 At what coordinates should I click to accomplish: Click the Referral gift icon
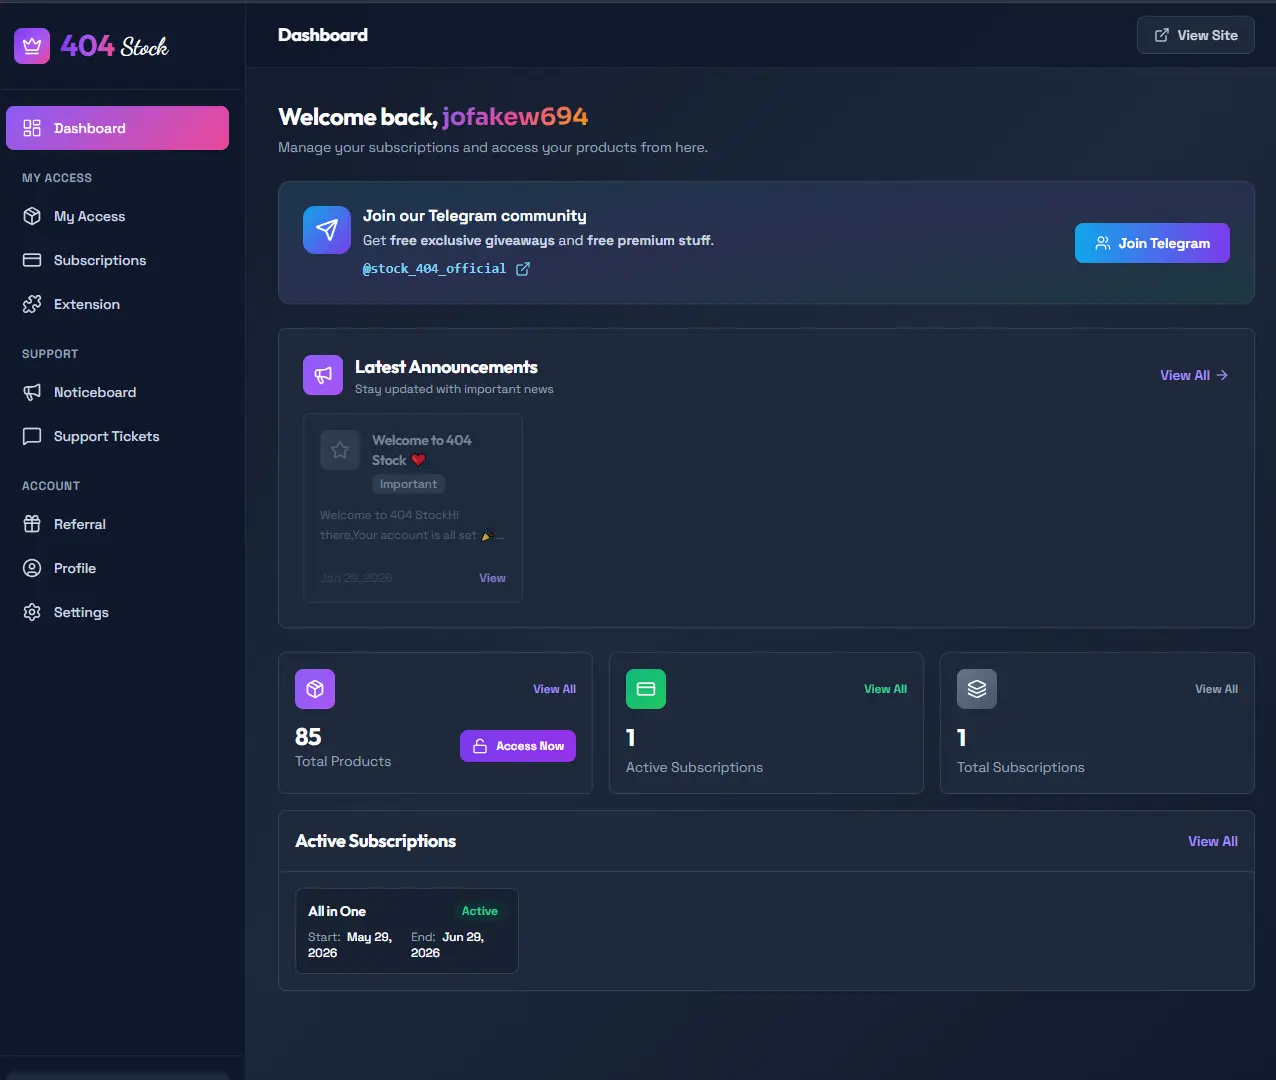point(32,524)
